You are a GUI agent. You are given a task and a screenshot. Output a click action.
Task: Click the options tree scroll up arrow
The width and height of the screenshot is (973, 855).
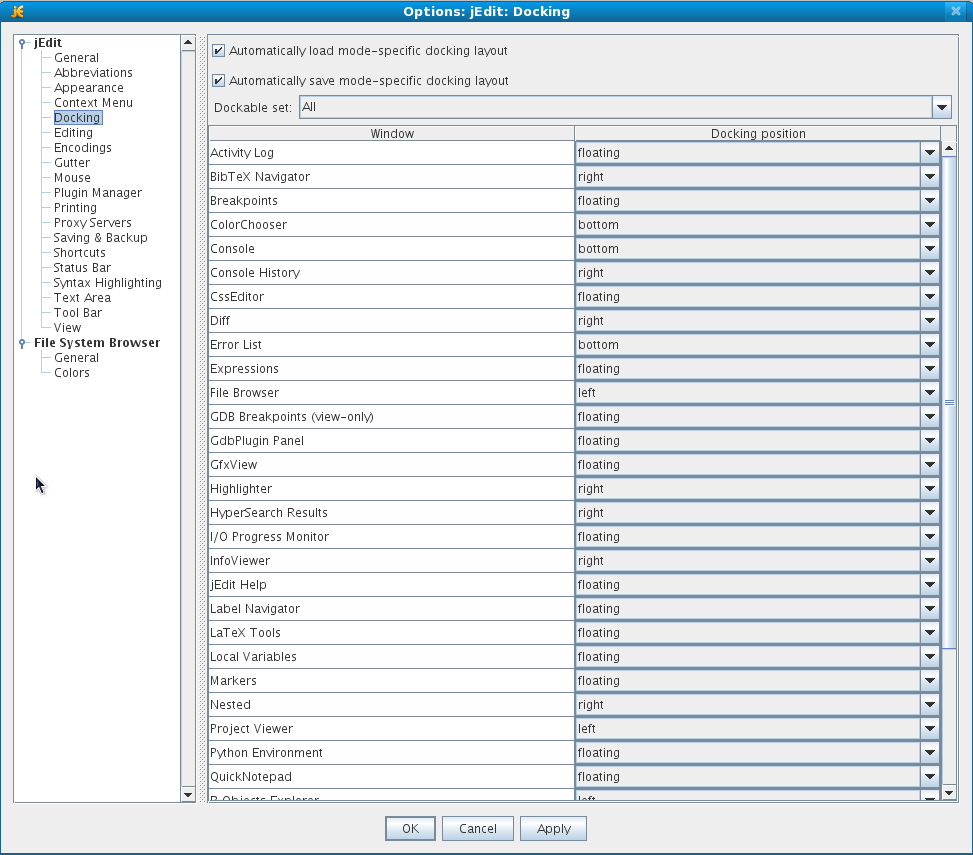pyautogui.click(x=188, y=43)
